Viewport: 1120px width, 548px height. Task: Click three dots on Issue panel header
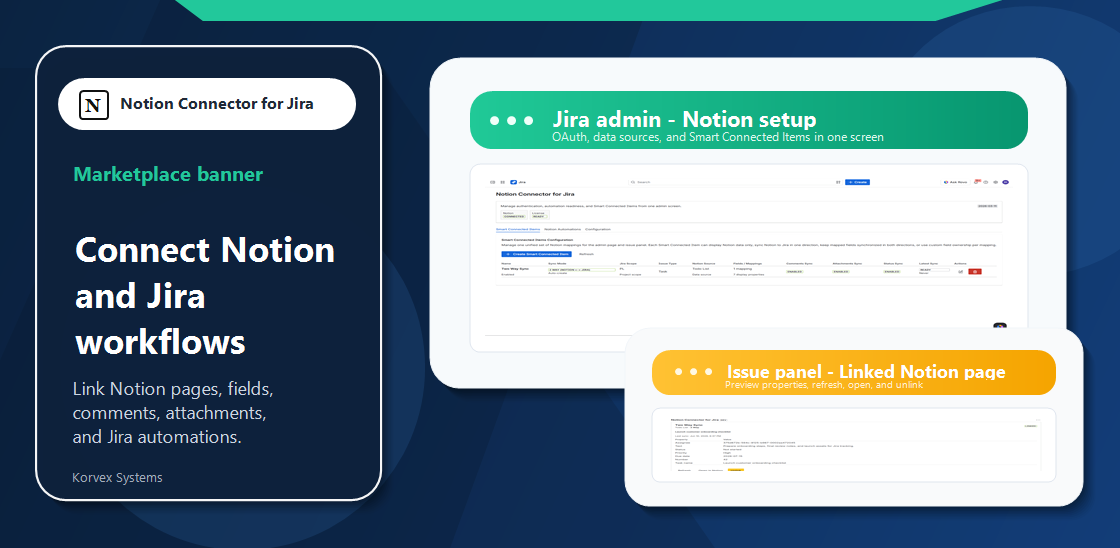pos(694,372)
